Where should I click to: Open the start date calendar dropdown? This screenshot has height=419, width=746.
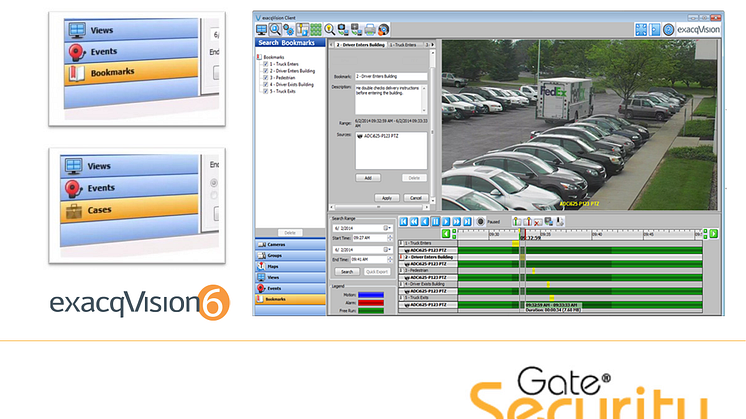(x=387, y=228)
